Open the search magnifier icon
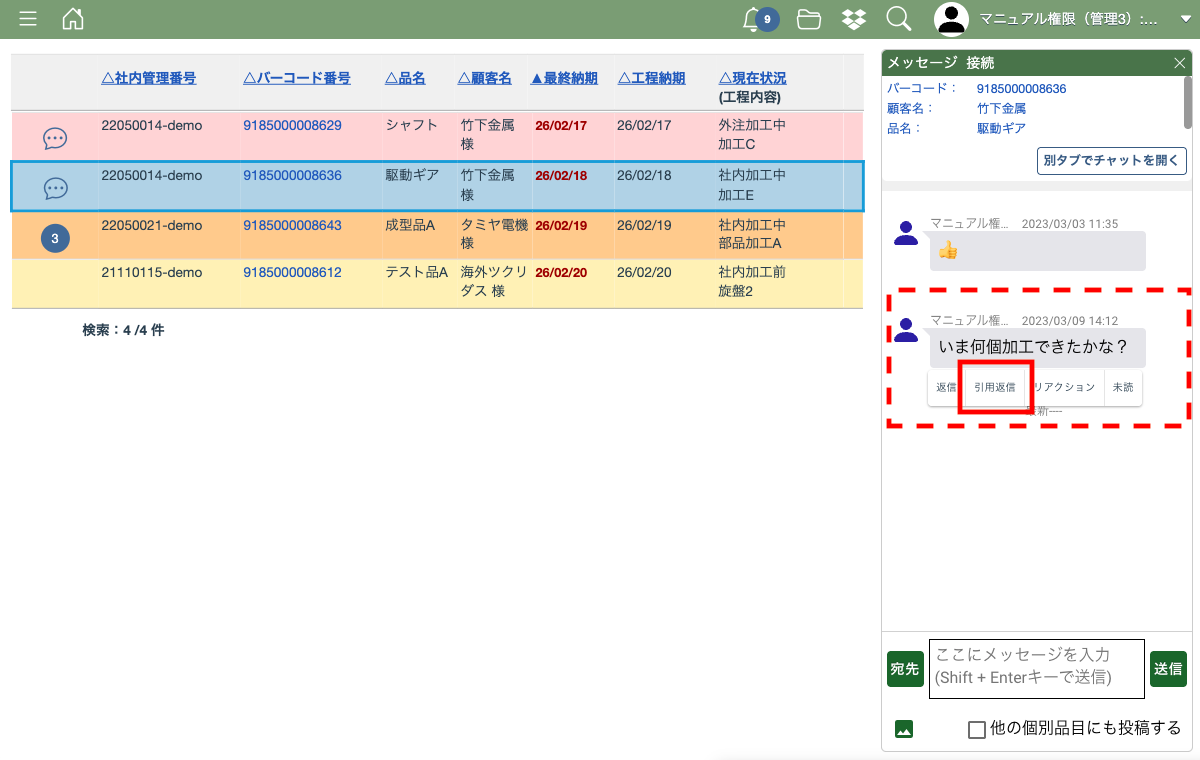The image size is (1200, 760). (x=898, y=19)
